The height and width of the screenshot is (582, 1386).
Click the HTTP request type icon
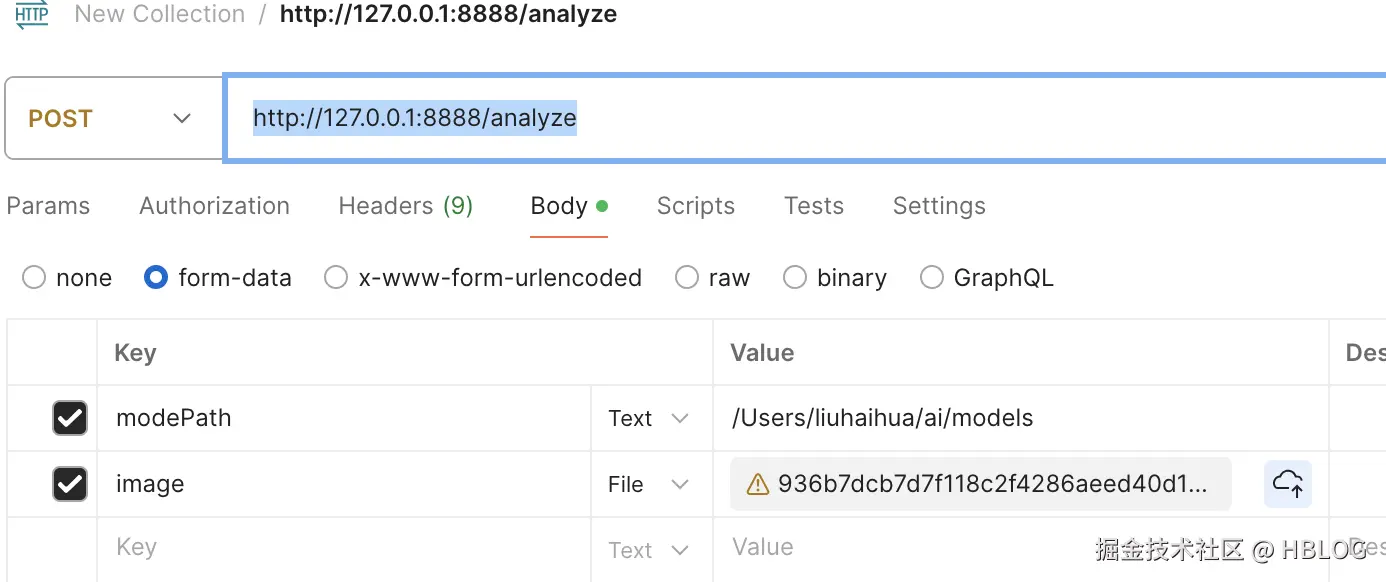coord(31,14)
